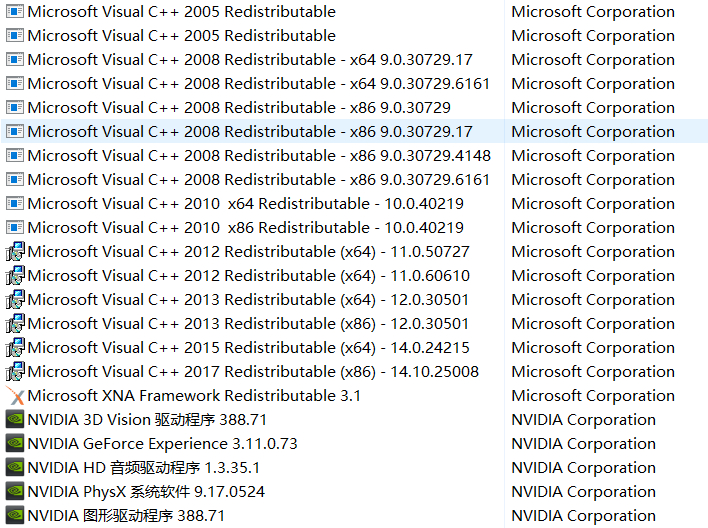
Task: Select Visual C++ 2013 (x64) 12.0.30501 entry
Action: (248, 300)
